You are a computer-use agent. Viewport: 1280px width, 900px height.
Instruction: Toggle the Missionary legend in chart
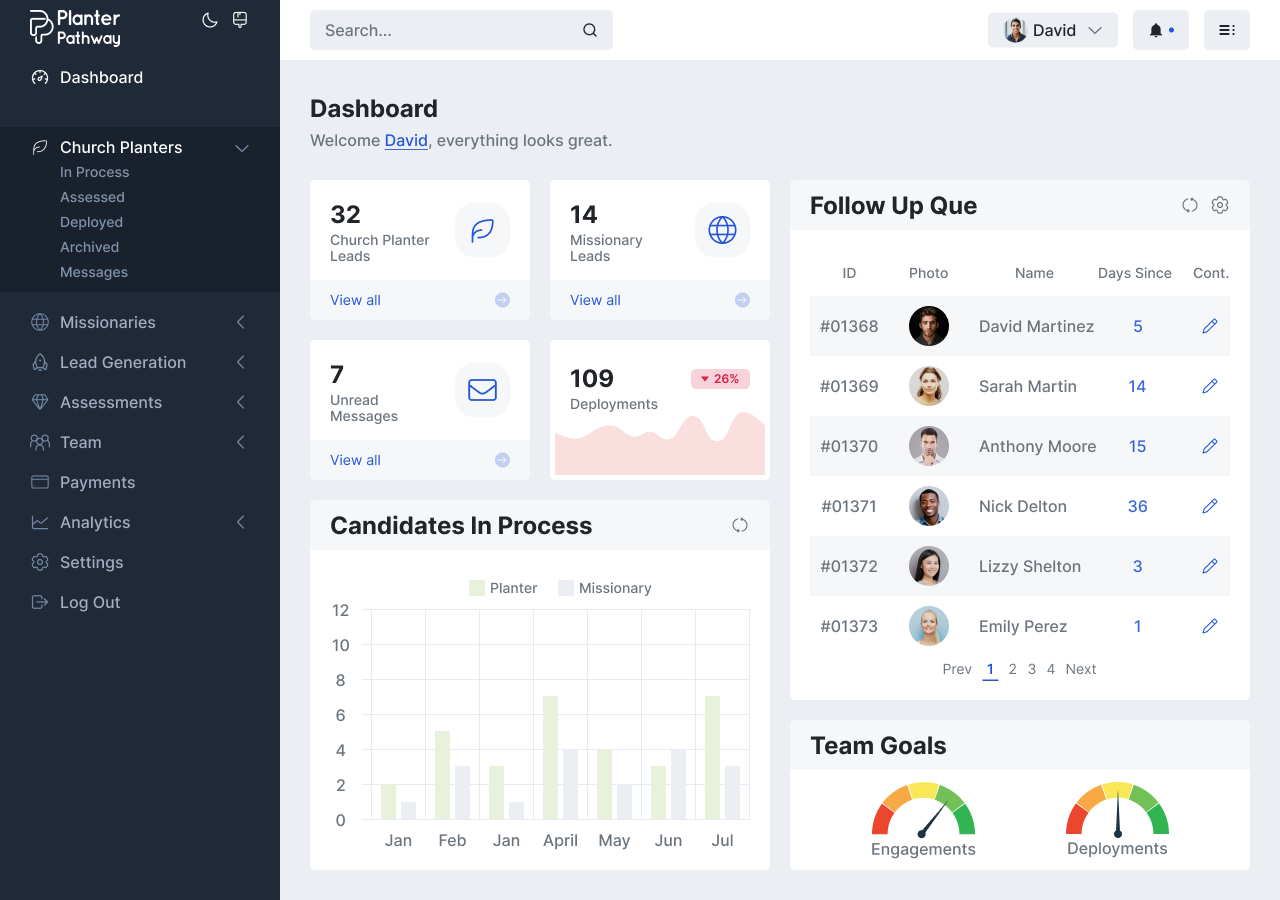pyautogui.click(x=605, y=588)
